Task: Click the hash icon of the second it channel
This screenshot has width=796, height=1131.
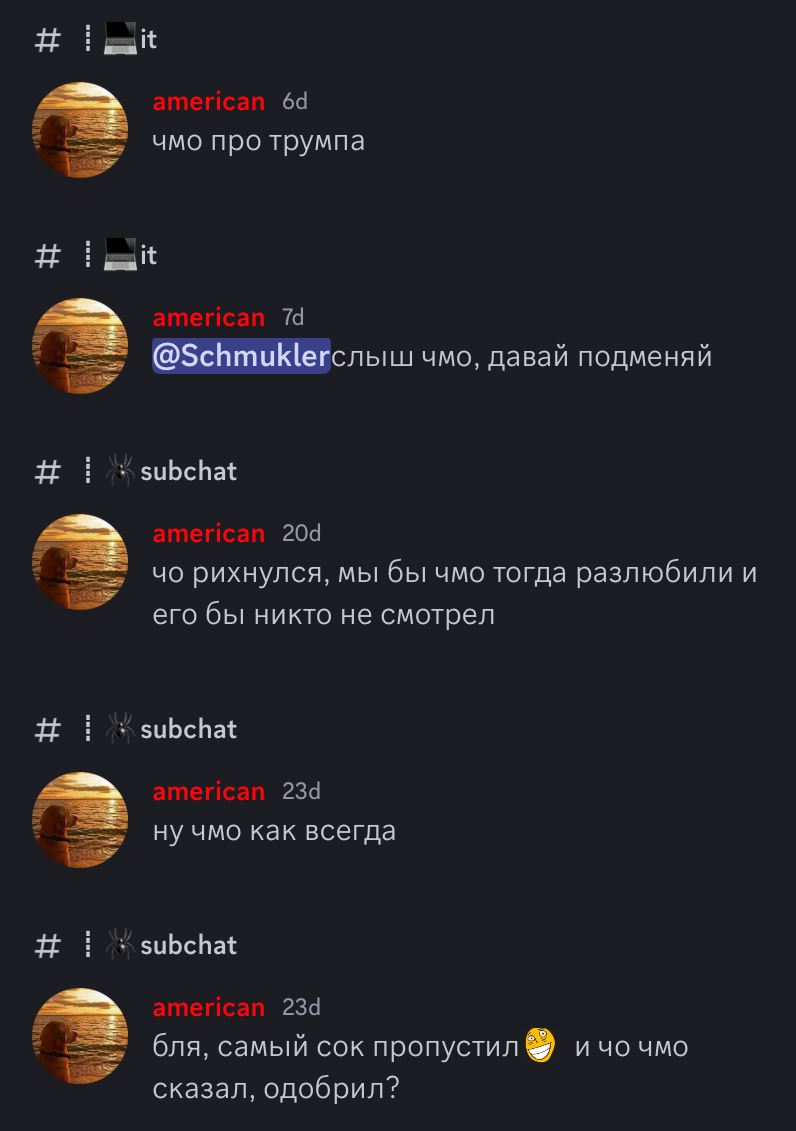Action: [x=48, y=255]
